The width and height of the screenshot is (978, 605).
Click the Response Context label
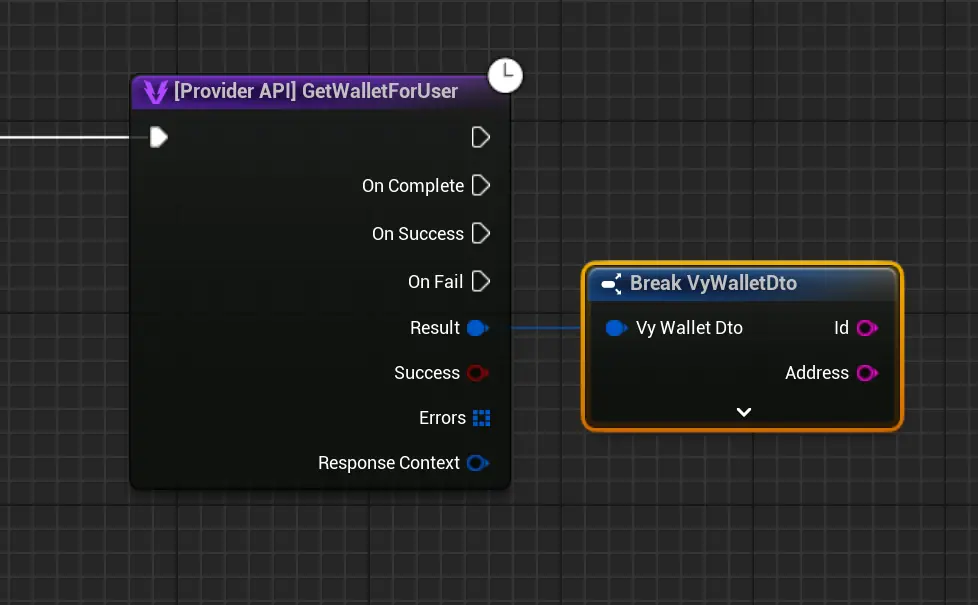click(389, 463)
